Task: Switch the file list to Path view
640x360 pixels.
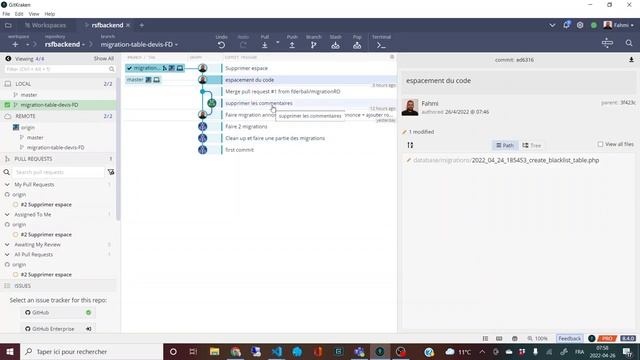Action: coord(504,145)
